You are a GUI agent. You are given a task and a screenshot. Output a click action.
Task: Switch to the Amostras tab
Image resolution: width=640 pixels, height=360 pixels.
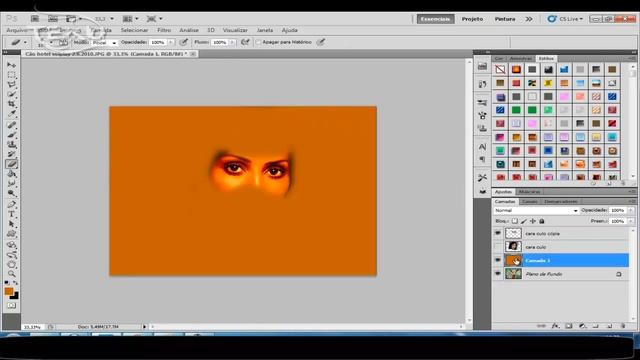pos(521,59)
